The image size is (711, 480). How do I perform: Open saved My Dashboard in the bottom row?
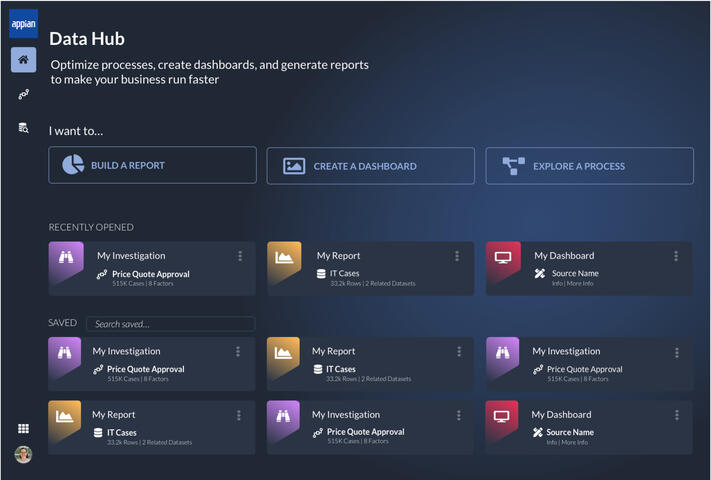(x=561, y=414)
